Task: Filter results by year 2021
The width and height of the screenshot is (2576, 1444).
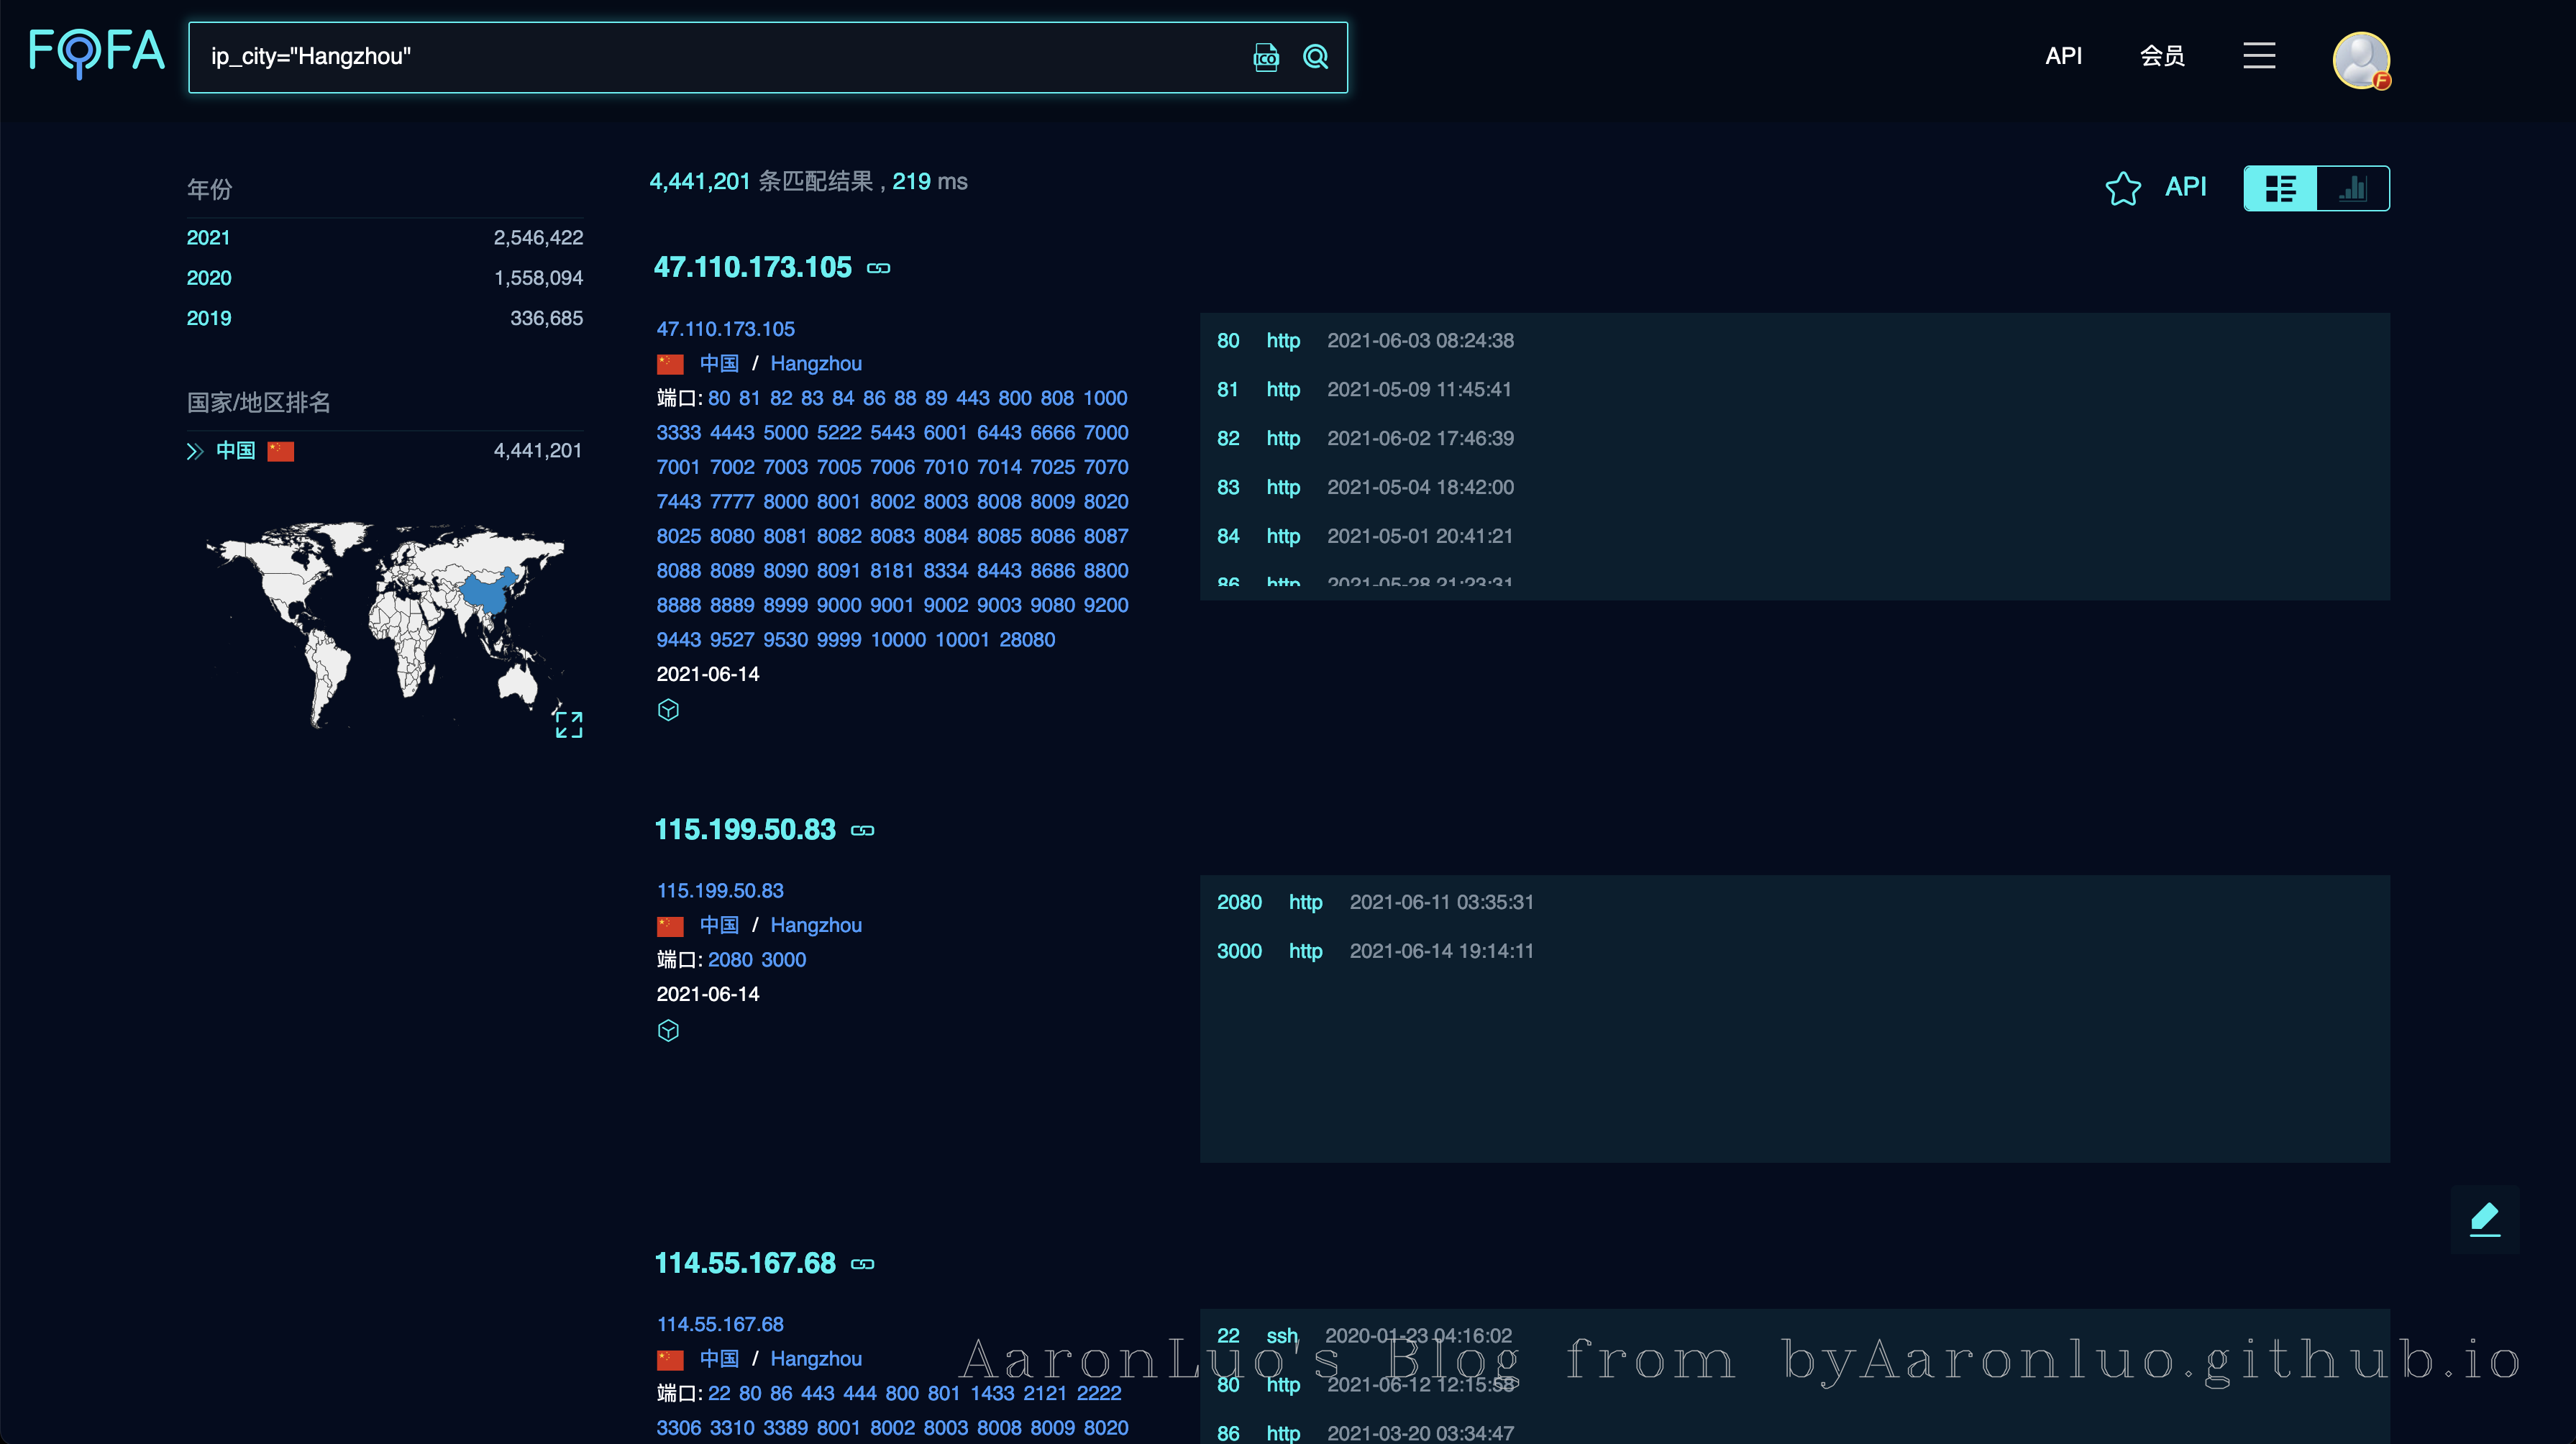Action: 208,238
